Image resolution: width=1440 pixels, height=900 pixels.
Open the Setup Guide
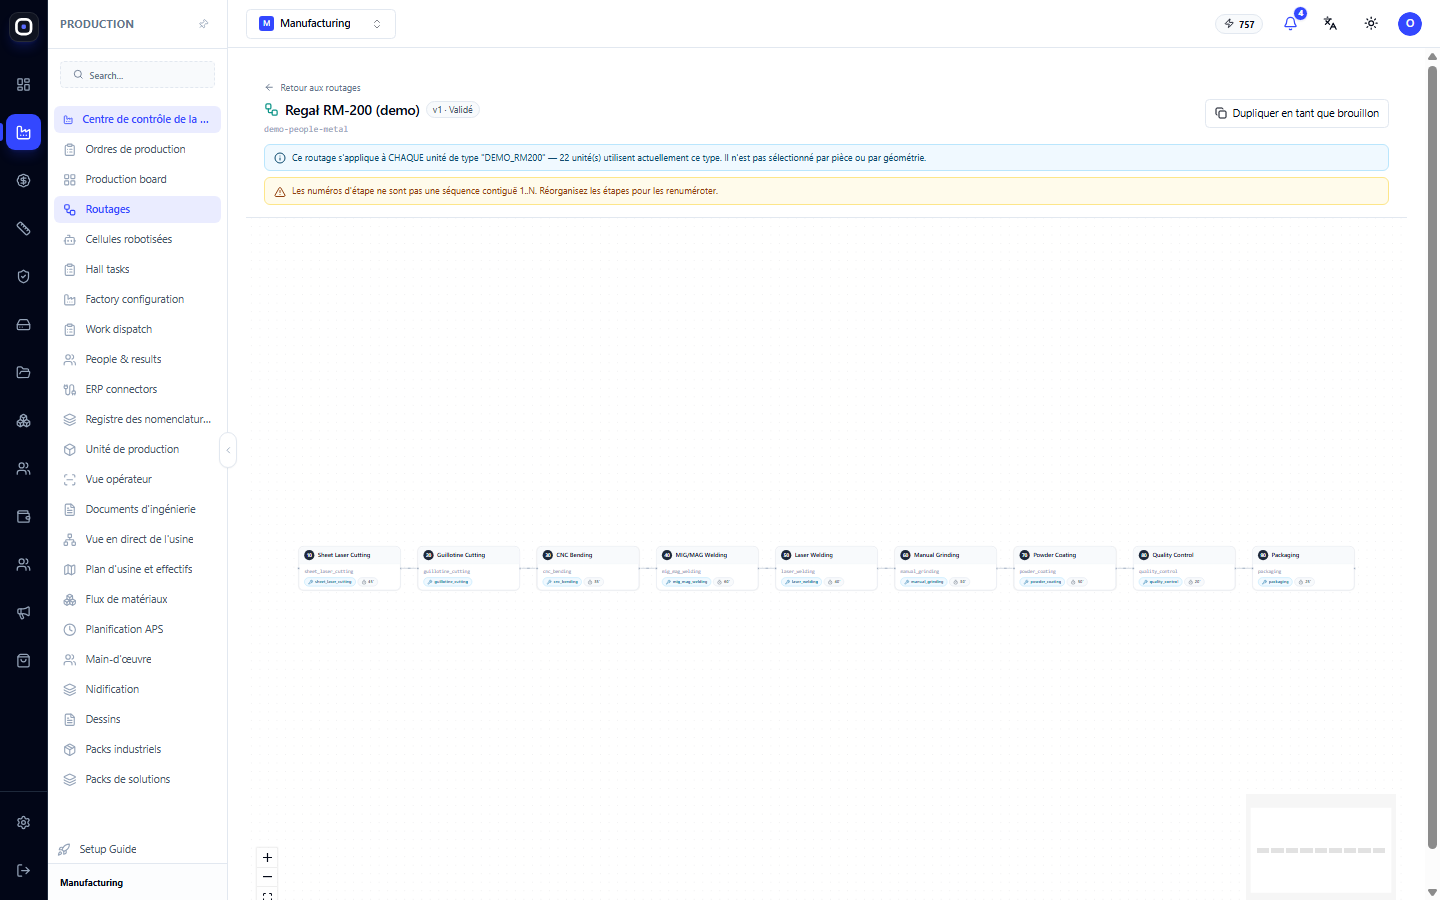[98, 849]
